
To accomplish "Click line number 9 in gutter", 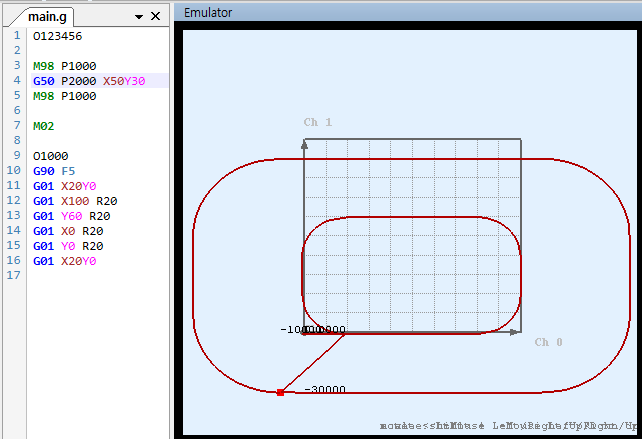I will (17, 156).
